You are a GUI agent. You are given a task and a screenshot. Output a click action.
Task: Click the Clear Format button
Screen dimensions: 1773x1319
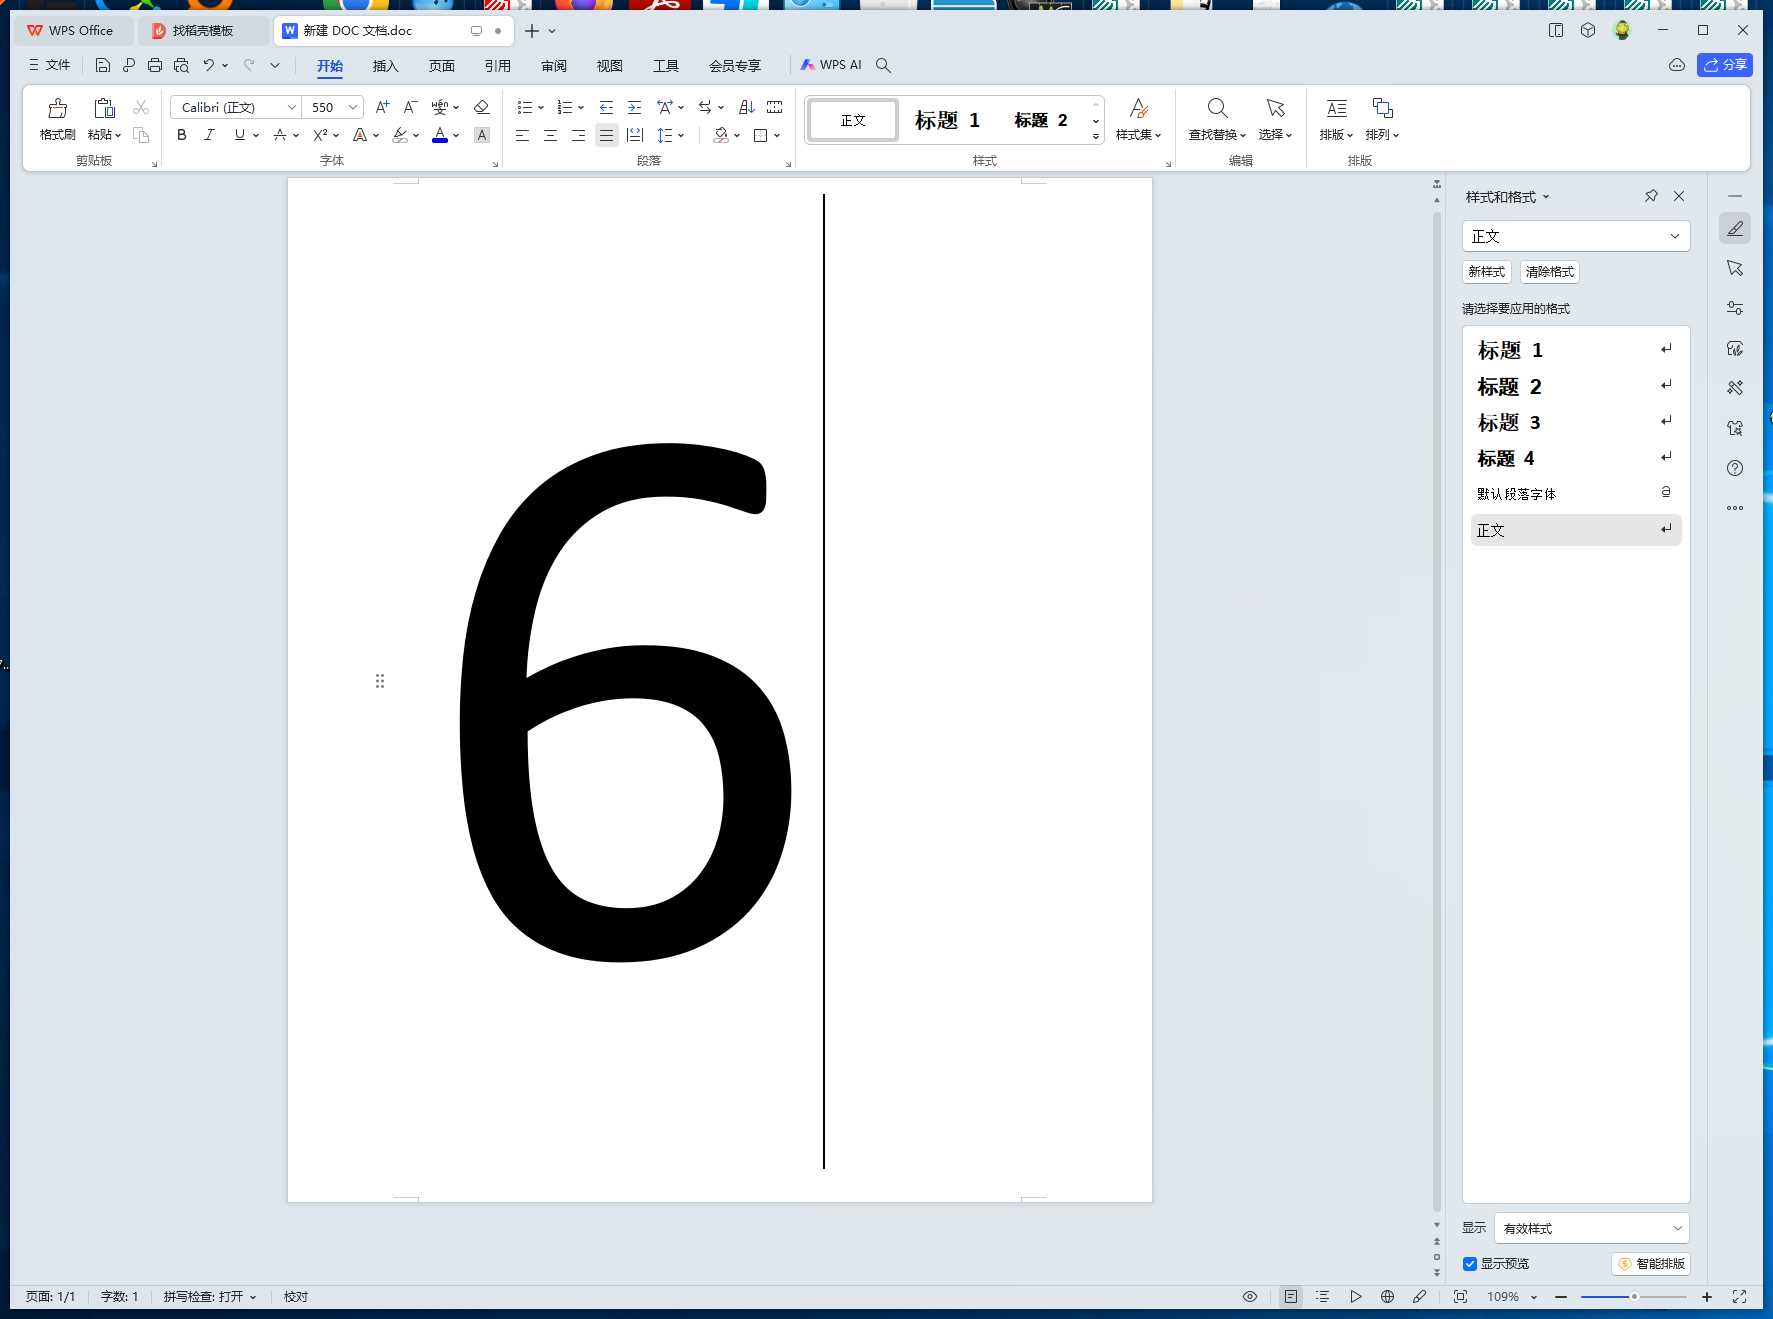(x=1549, y=271)
